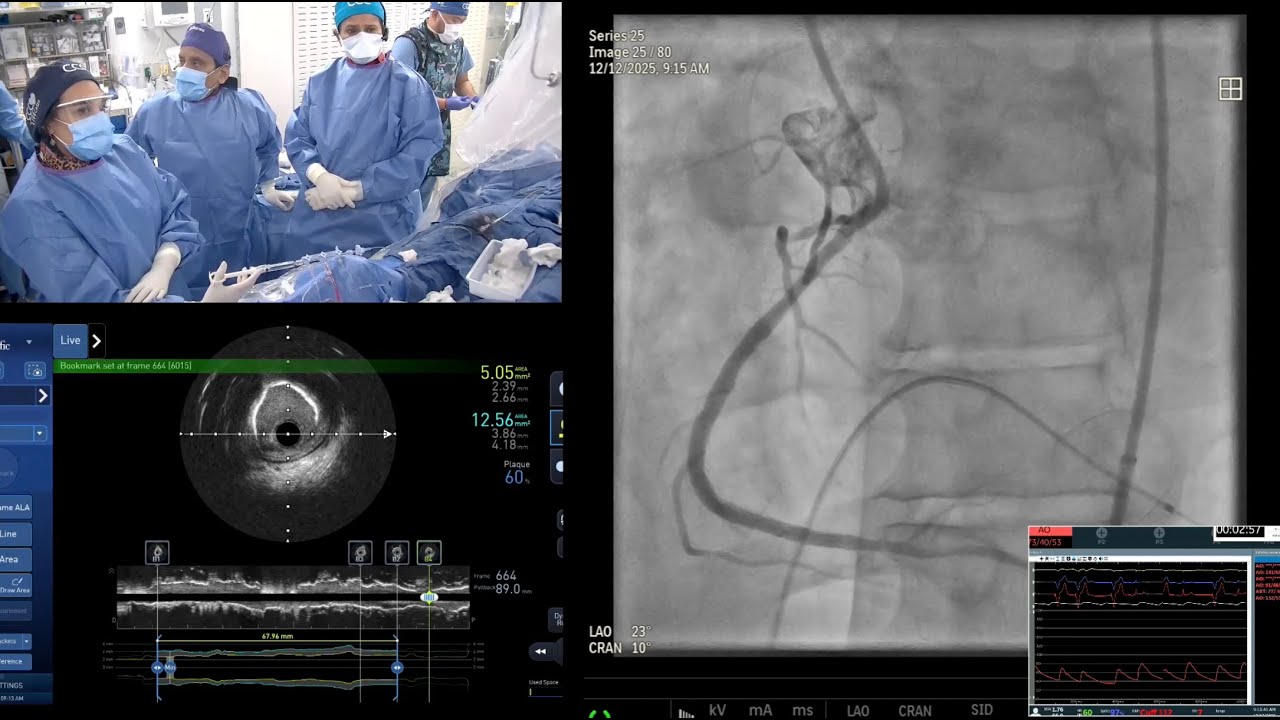1280x720 pixels.
Task: Click the Frame 664 readout
Action: pyautogui.click(x=496, y=576)
